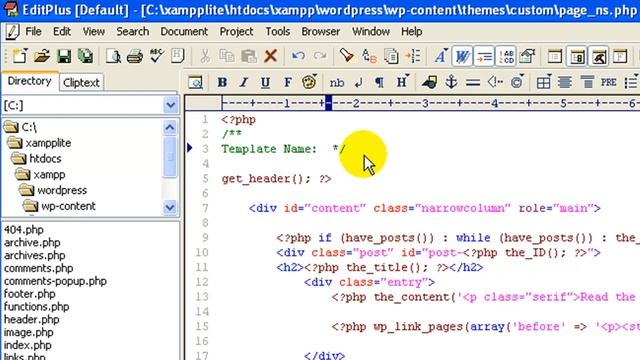Open the Tools menu

278,31
